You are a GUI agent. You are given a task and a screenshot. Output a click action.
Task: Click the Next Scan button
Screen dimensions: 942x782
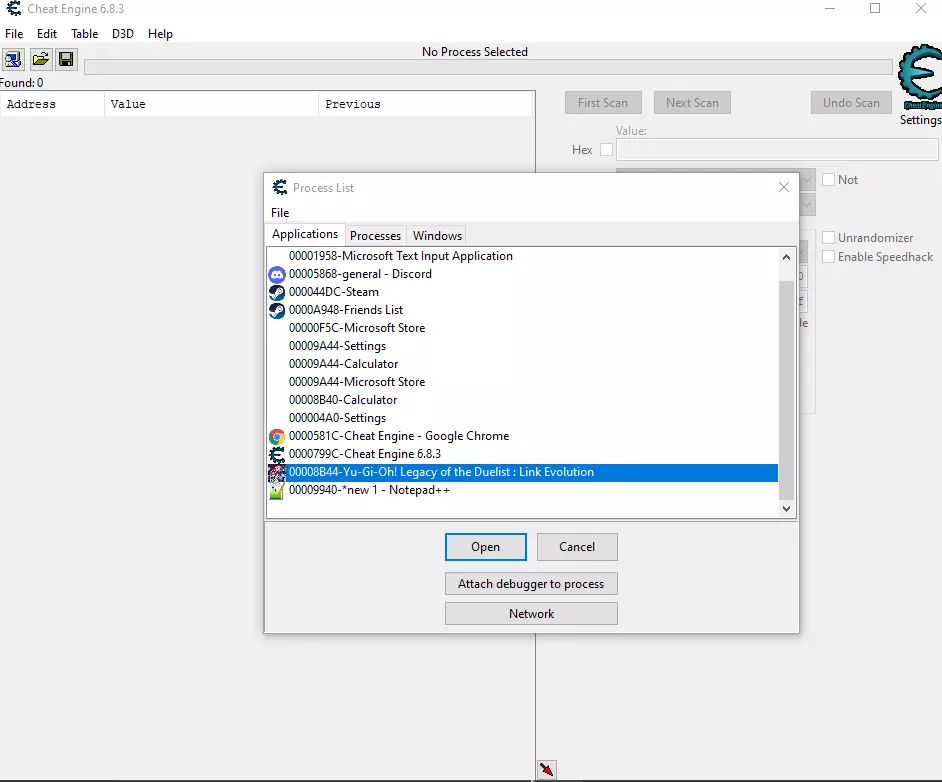point(692,103)
